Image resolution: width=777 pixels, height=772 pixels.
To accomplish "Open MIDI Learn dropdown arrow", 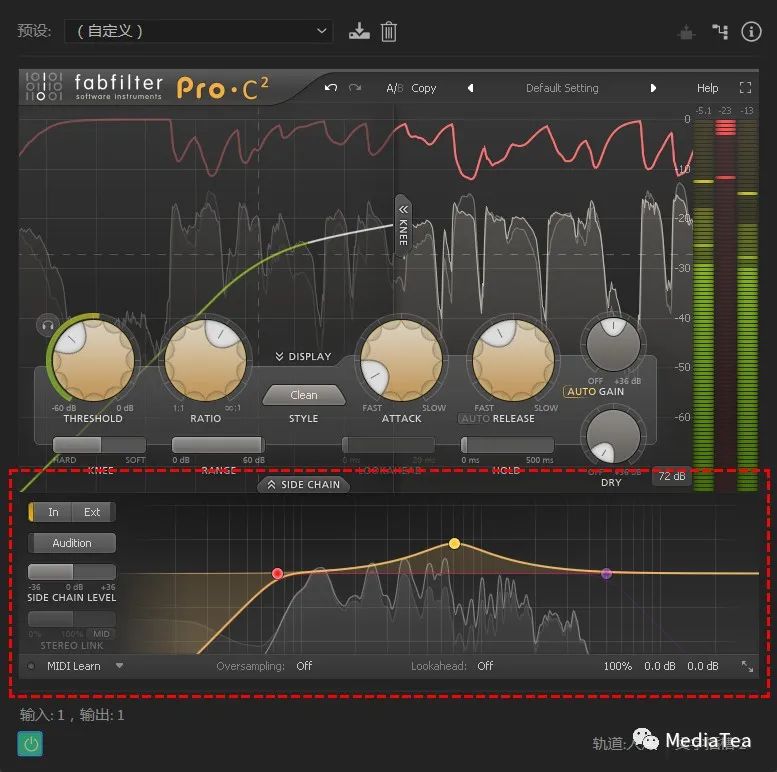I will click(x=119, y=666).
